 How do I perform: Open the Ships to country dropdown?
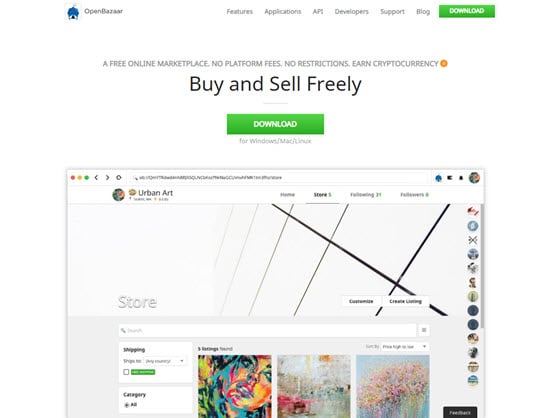165,361
